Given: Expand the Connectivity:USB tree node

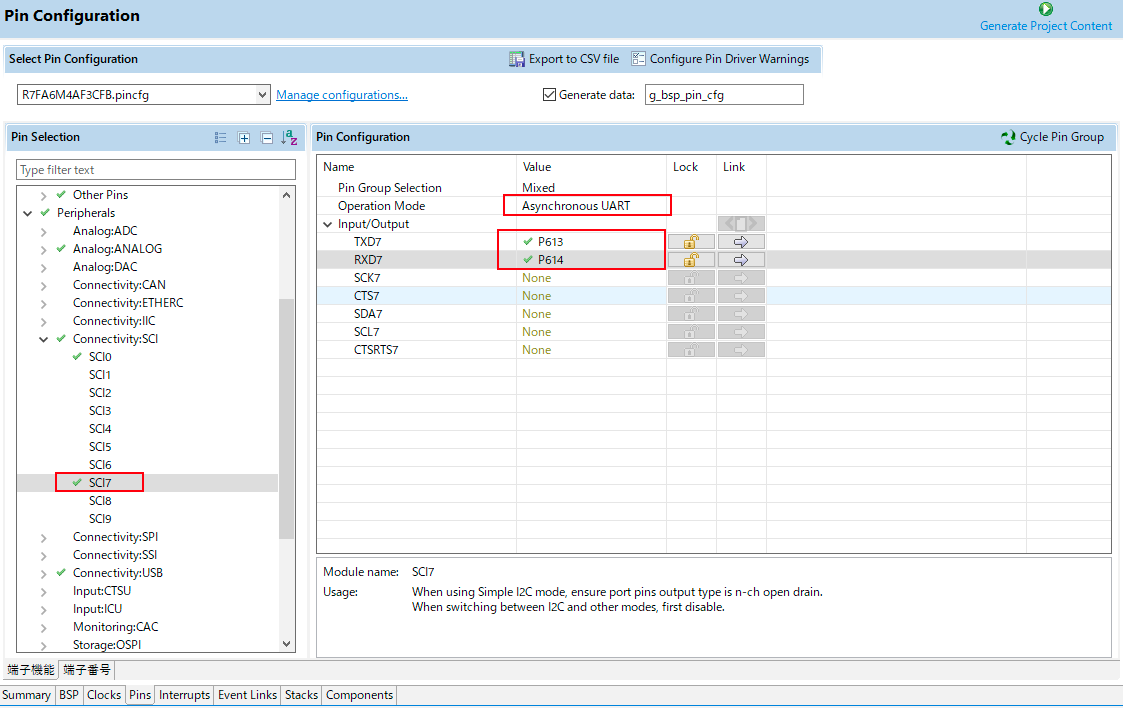Looking at the screenshot, I should click(x=44, y=573).
